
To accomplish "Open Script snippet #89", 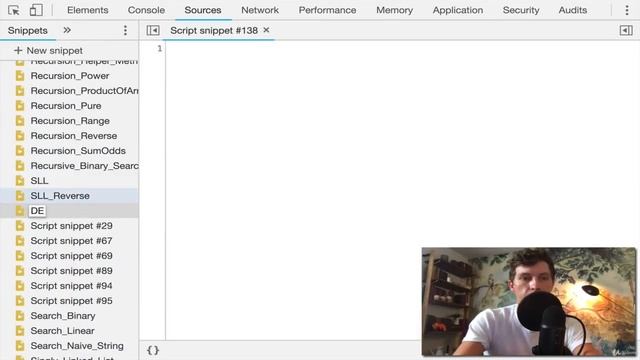I will [71, 271].
